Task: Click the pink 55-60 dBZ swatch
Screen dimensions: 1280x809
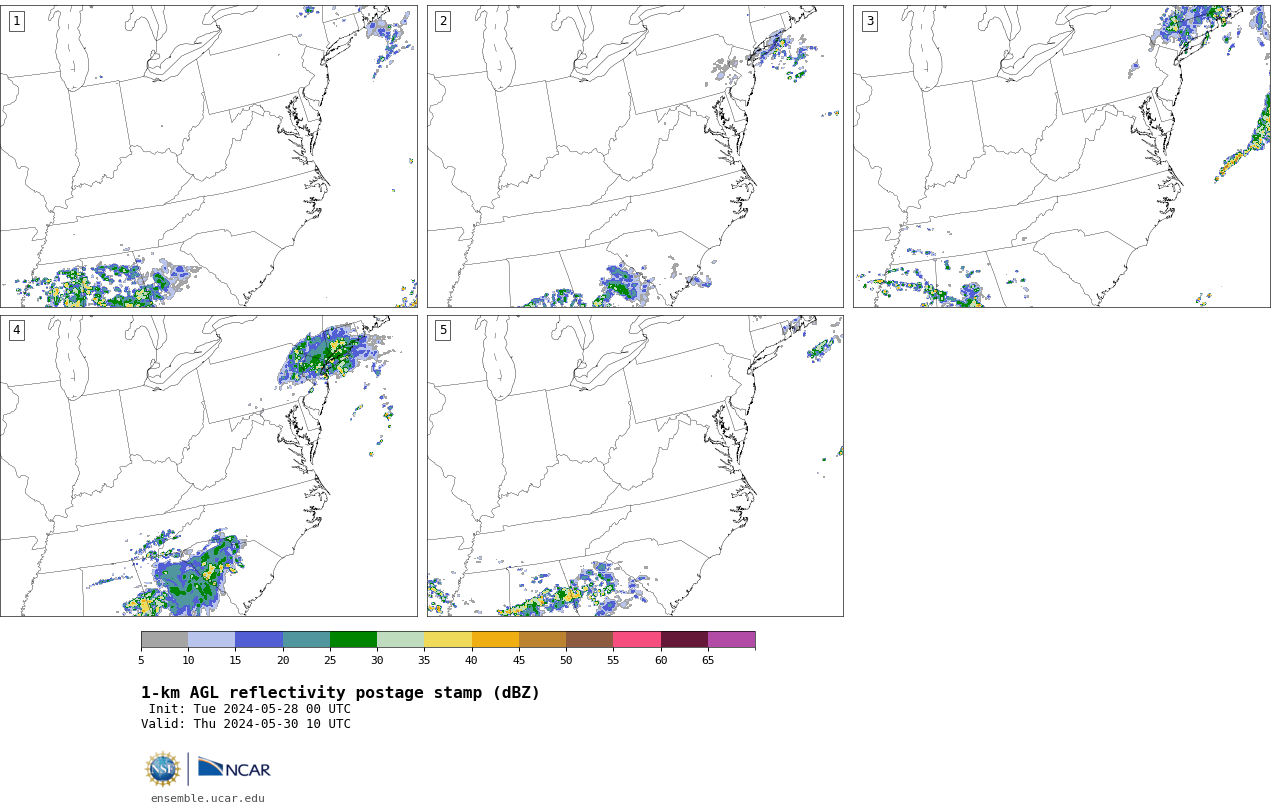Action: (x=637, y=640)
